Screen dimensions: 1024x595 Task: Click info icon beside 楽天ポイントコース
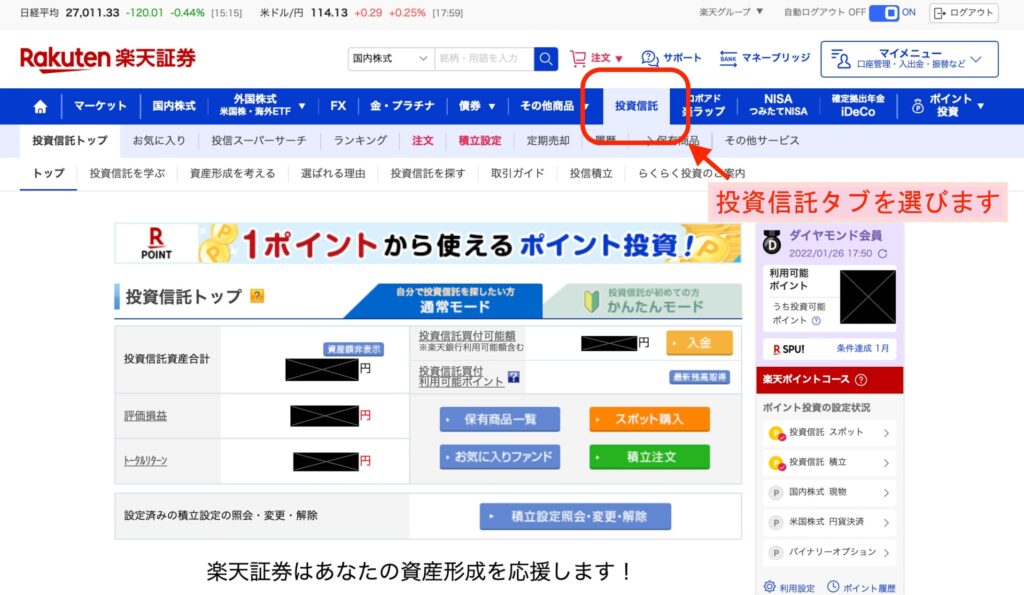tap(861, 379)
